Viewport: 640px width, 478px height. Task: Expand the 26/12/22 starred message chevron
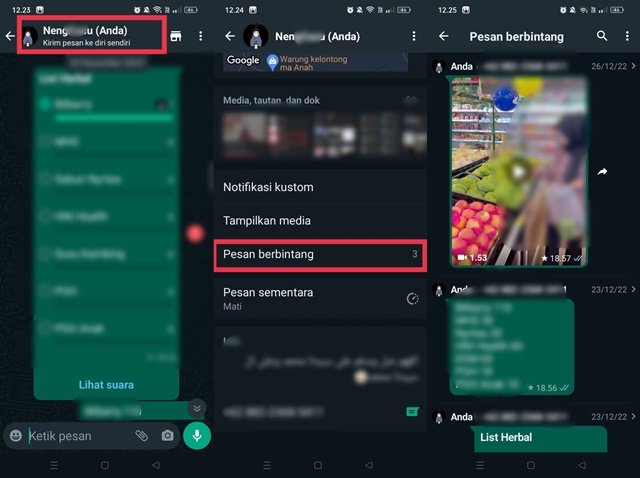click(x=633, y=66)
